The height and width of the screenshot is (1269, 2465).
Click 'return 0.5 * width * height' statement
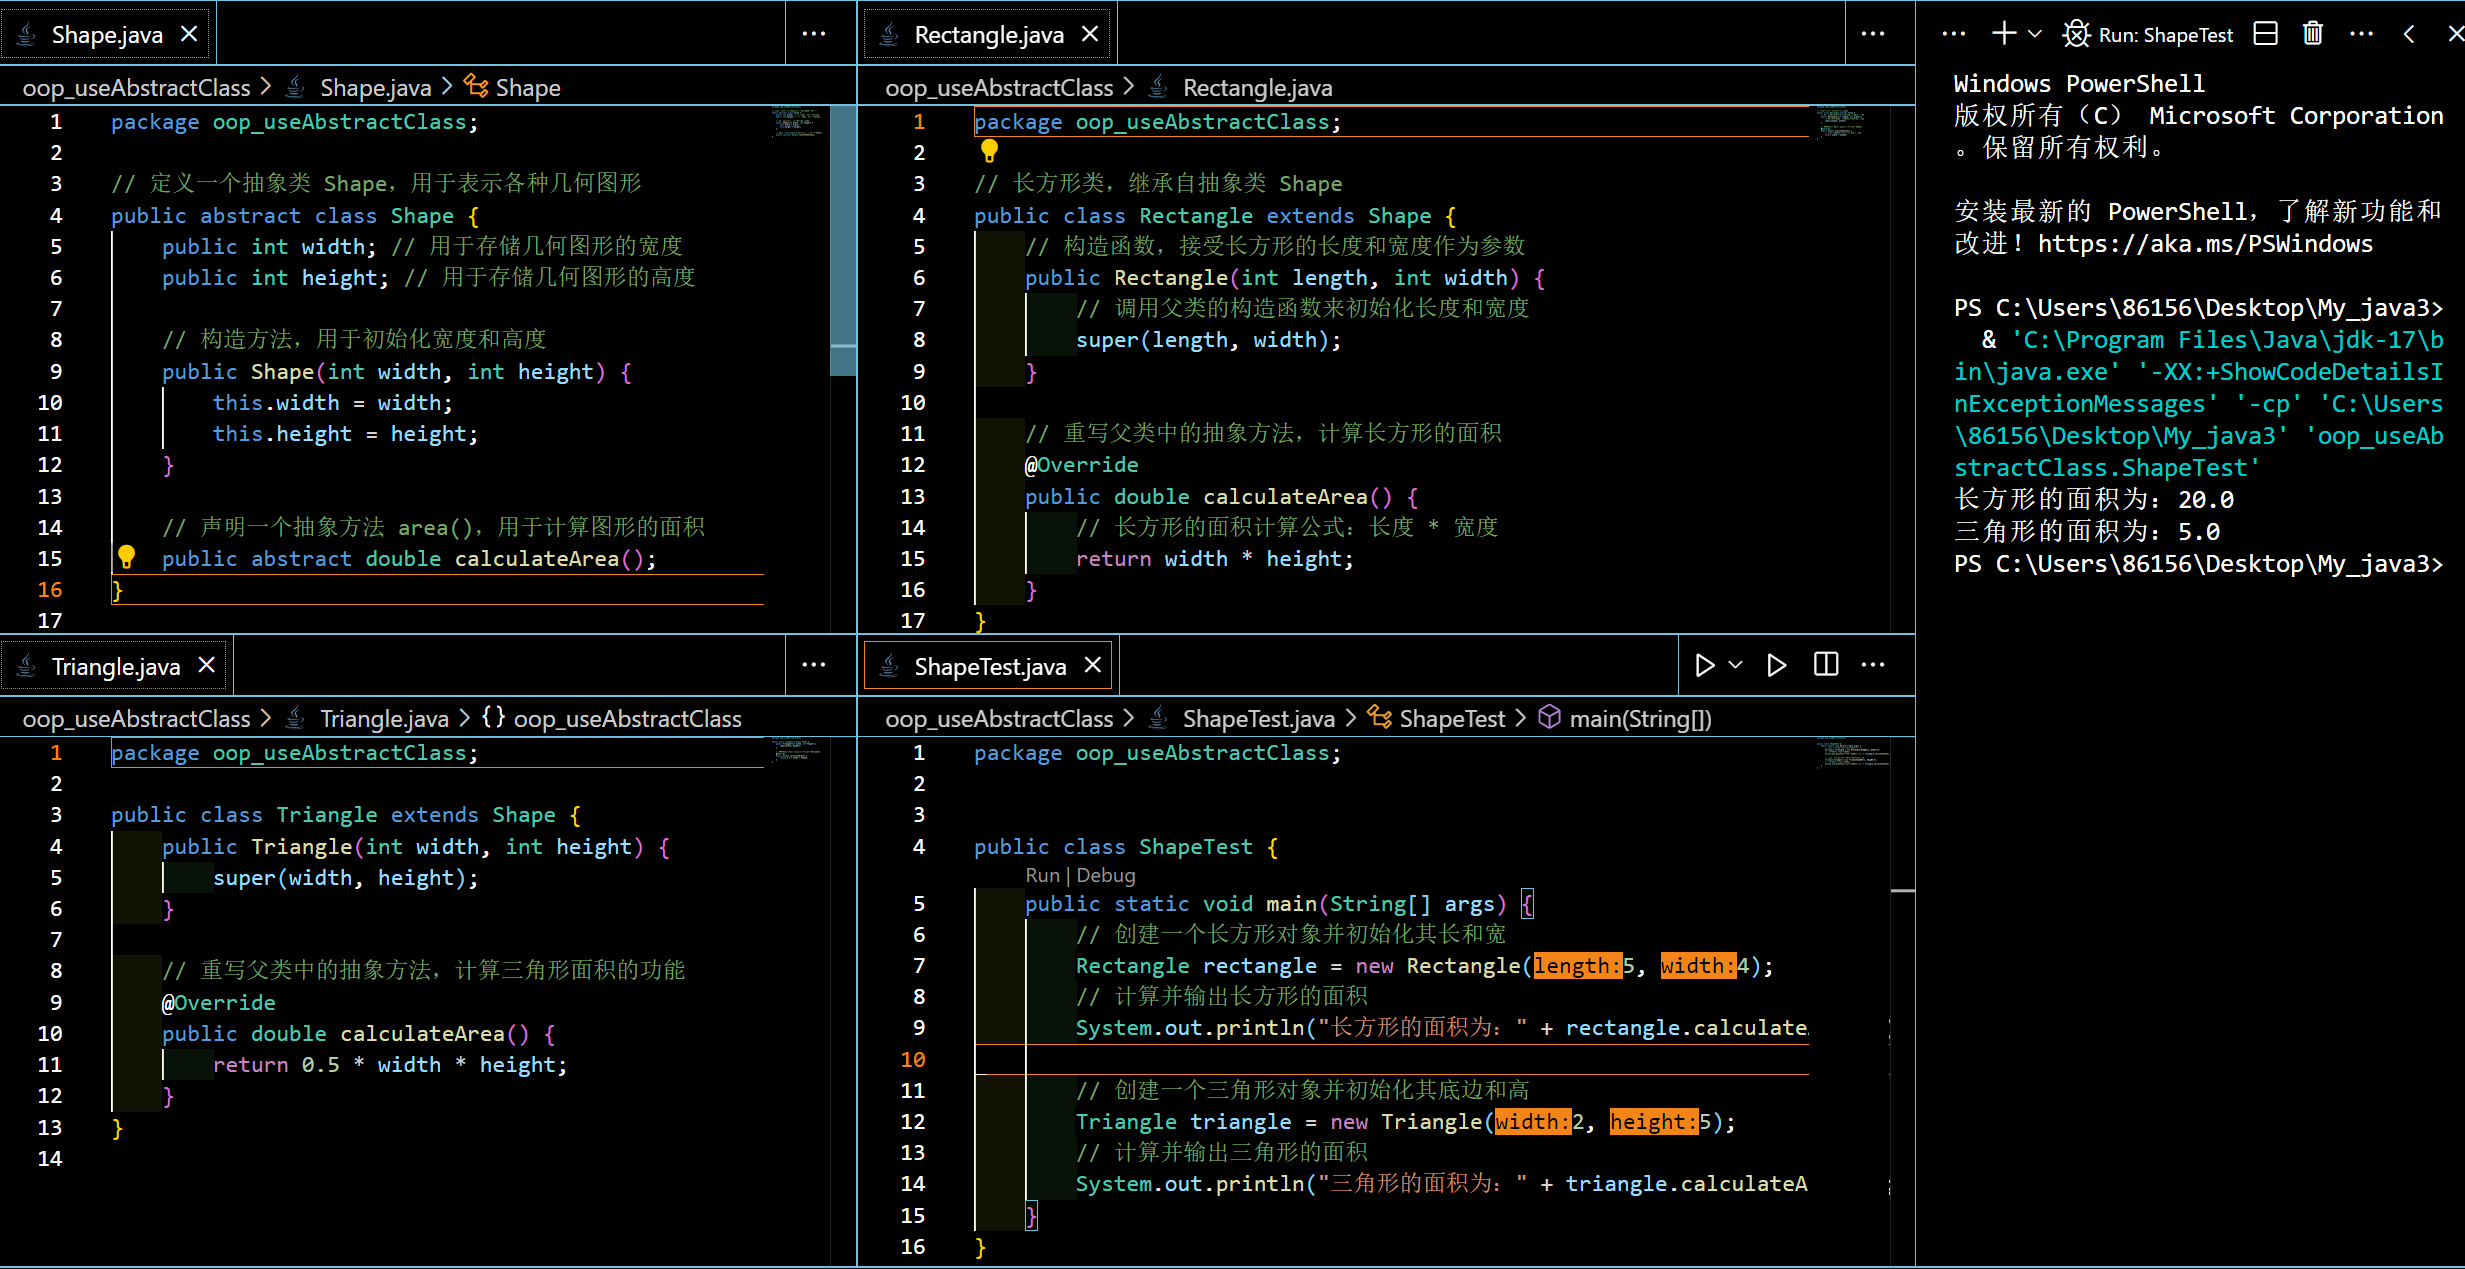[390, 1065]
